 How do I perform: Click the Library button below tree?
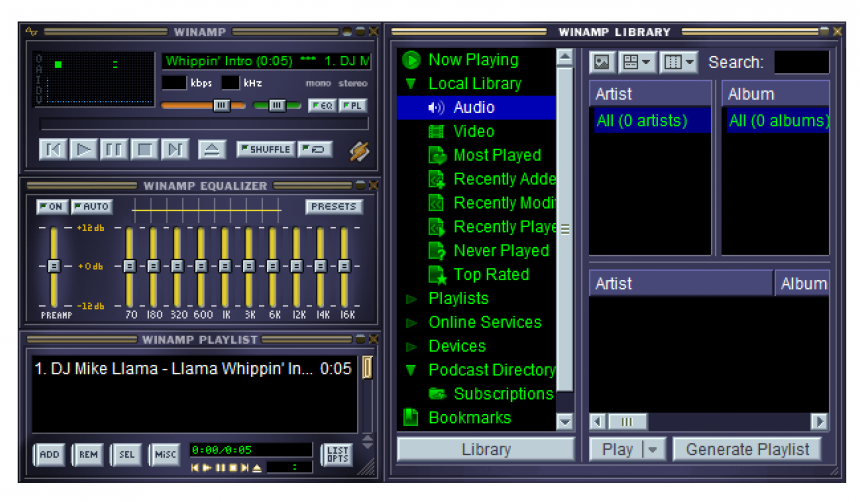click(486, 449)
